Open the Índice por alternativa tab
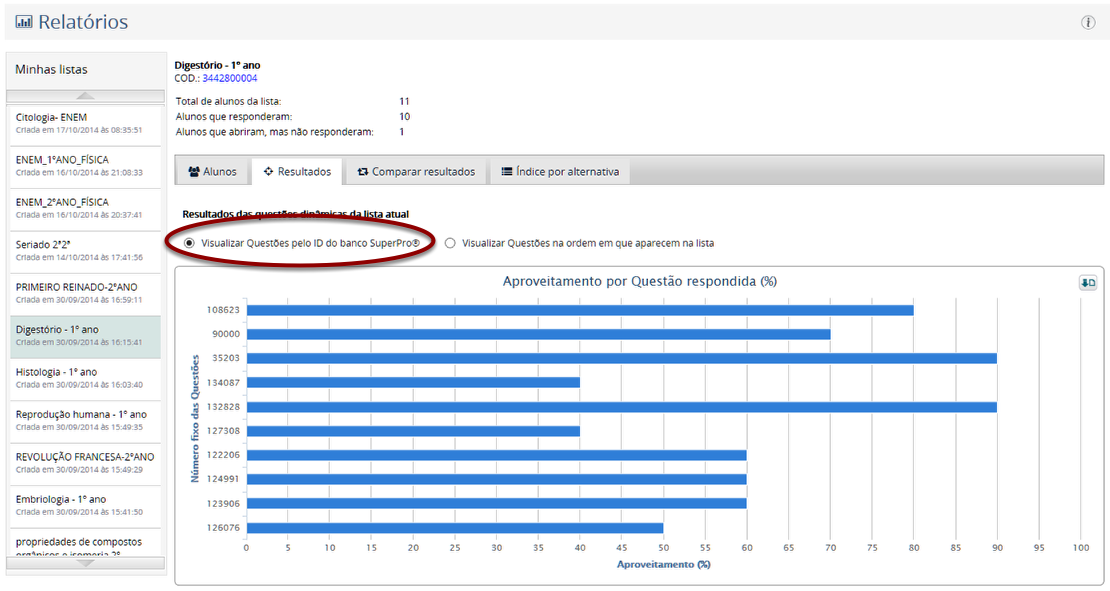 pos(560,171)
